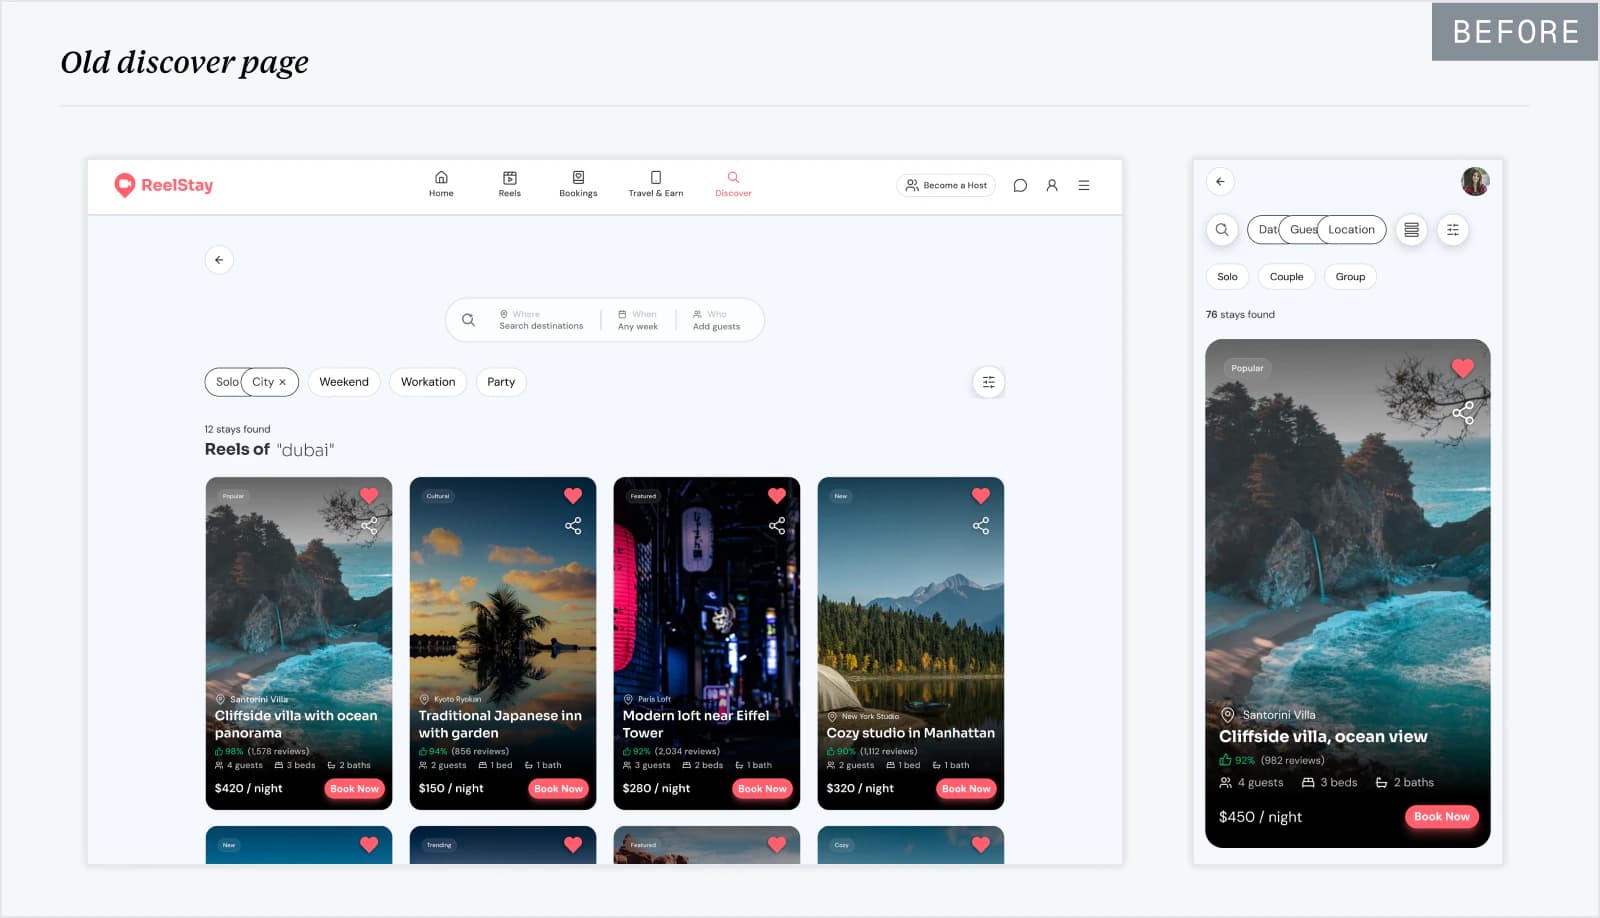The height and width of the screenshot is (918, 1600).
Task: Select the Location chip in mobile panel
Action: 1352,230
